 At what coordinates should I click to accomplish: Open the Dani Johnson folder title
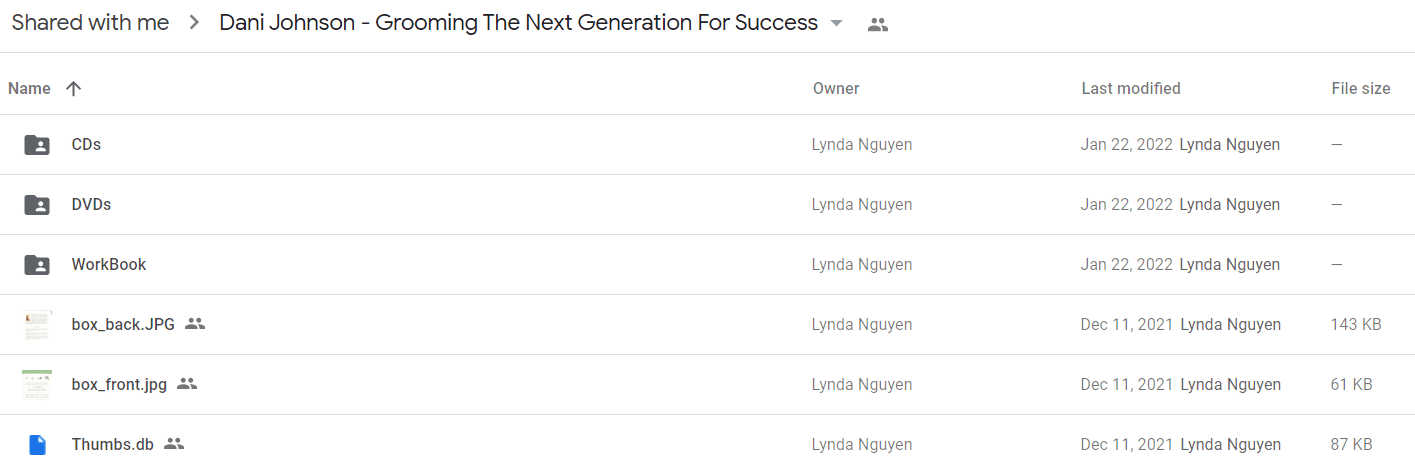coord(519,23)
